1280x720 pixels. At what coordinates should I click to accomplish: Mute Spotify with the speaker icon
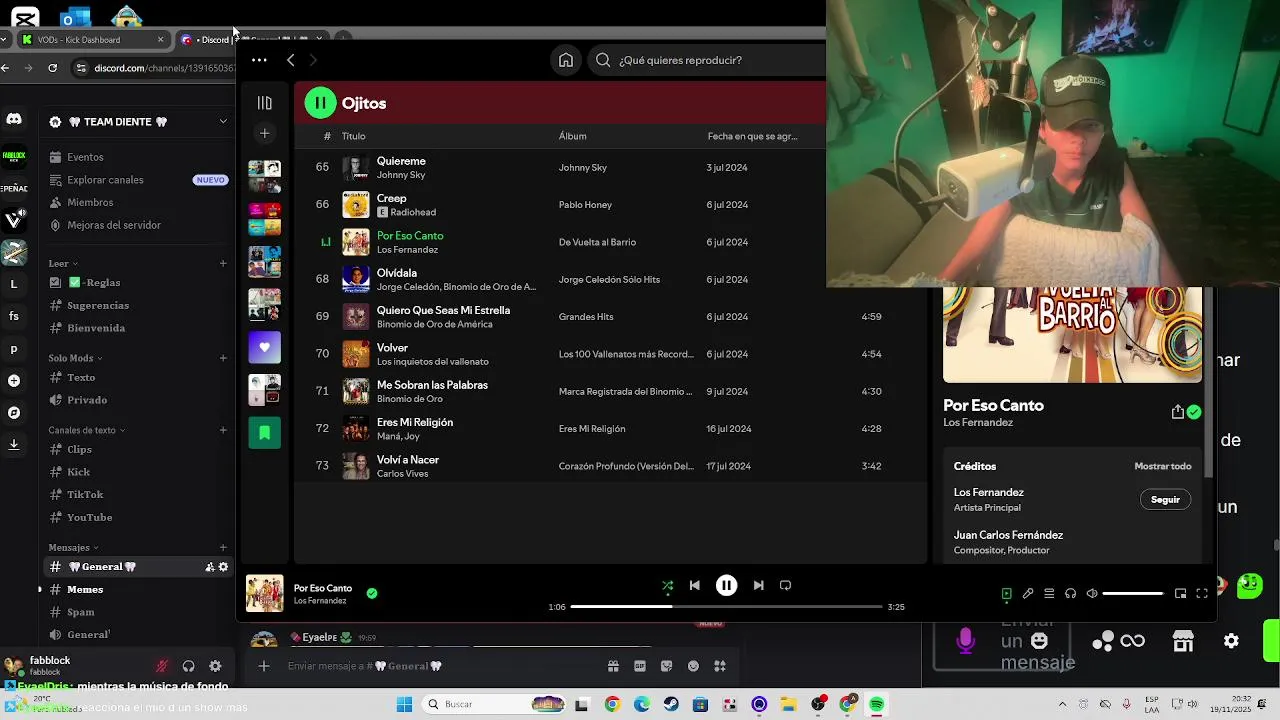[1092, 593]
